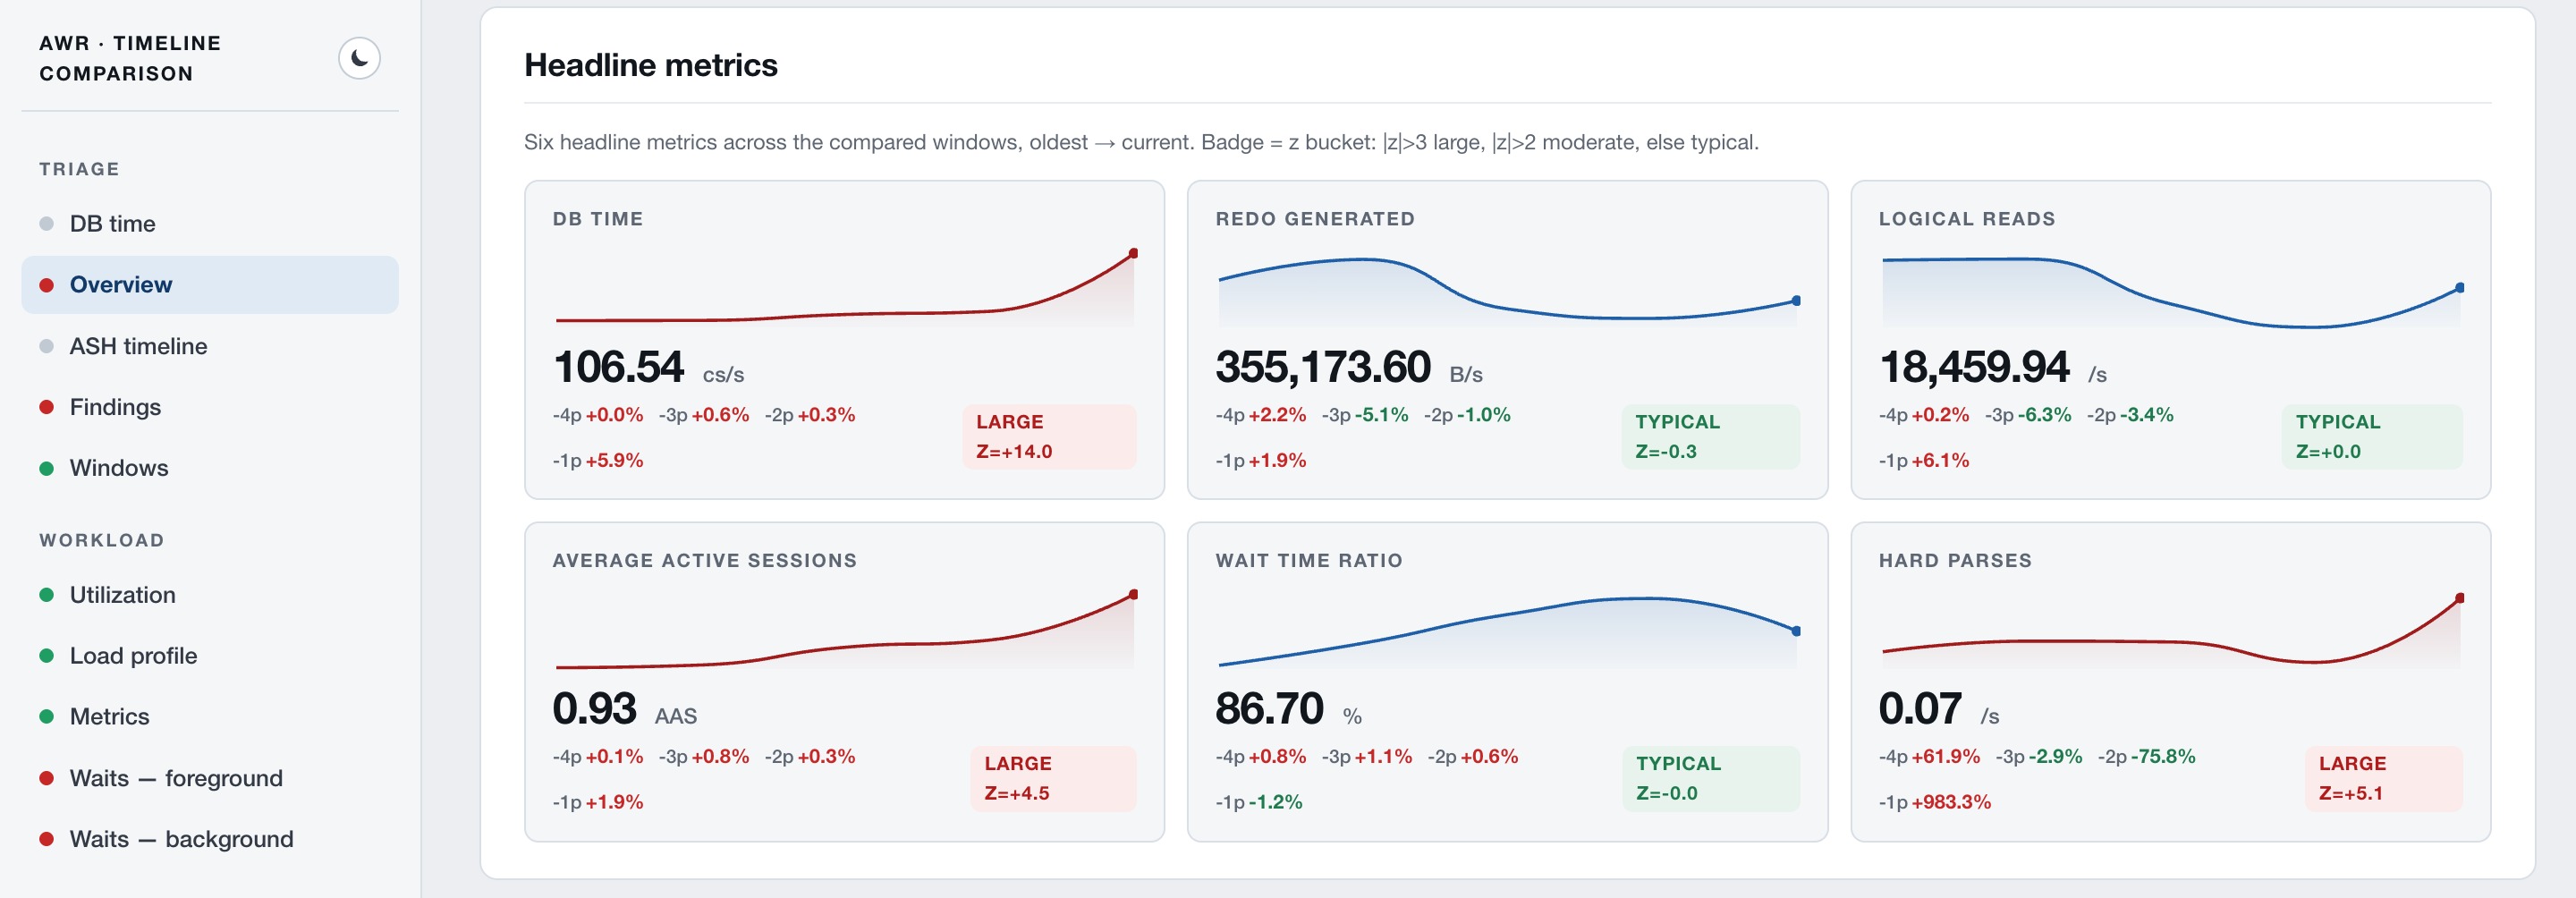This screenshot has width=2576, height=898.
Task: Click red status dot beside Findings
Action: pos(46,407)
